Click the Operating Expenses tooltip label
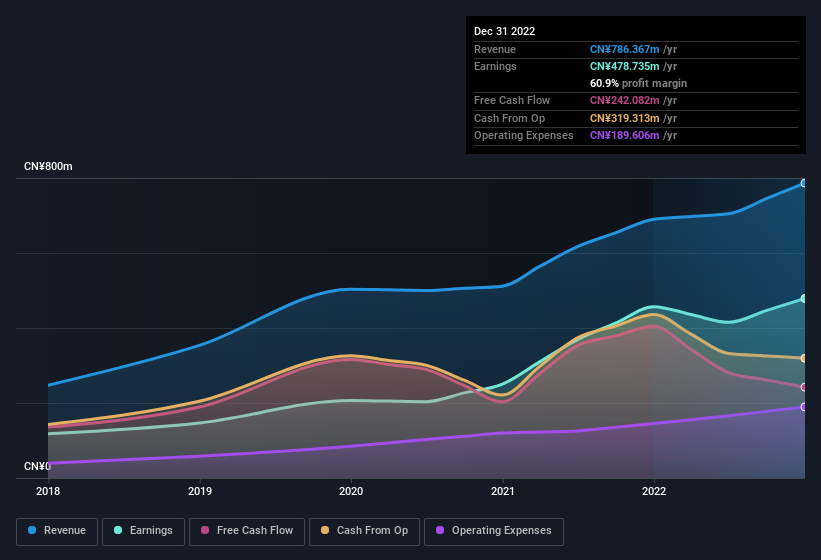 pyautogui.click(x=524, y=136)
